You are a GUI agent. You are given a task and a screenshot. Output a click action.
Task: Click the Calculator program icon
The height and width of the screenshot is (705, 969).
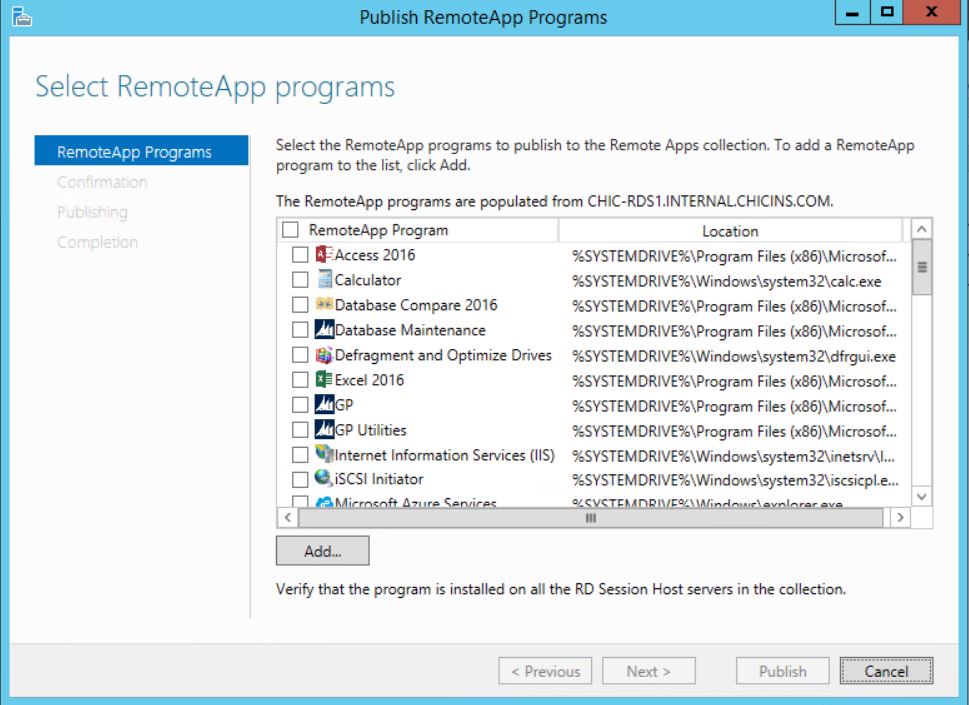[x=324, y=279]
